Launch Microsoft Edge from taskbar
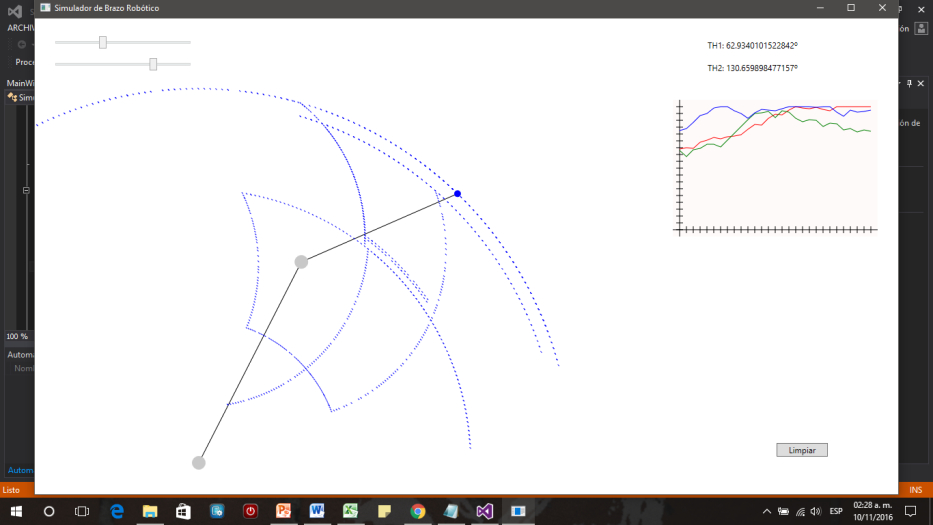This screenshot has width=933, height=525. point(117,511)
